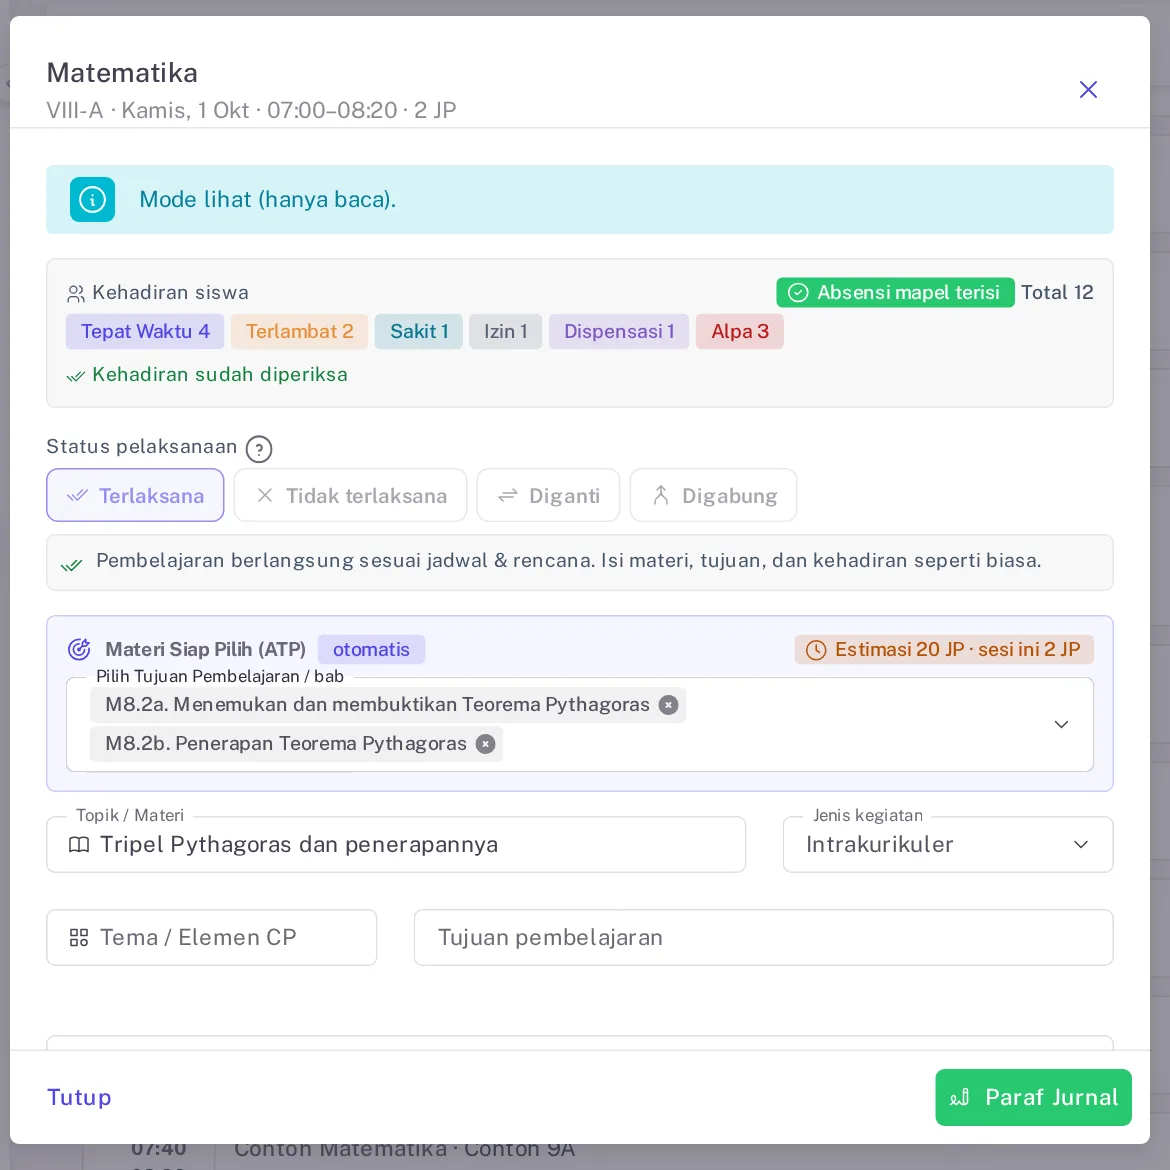Viewport: 1170px width, 1170px height.
Task: Click the Absensi mapel terisi badge
Action: coord(895,292)
